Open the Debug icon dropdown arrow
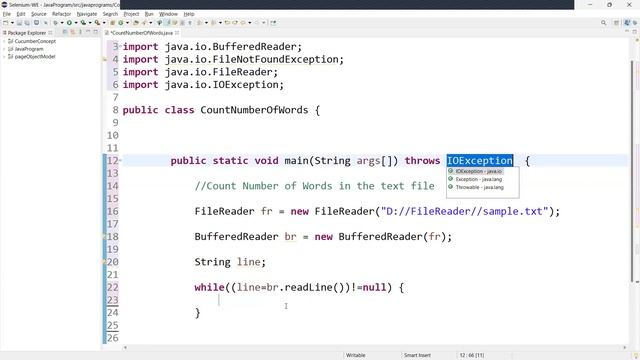 pos(62,23)
